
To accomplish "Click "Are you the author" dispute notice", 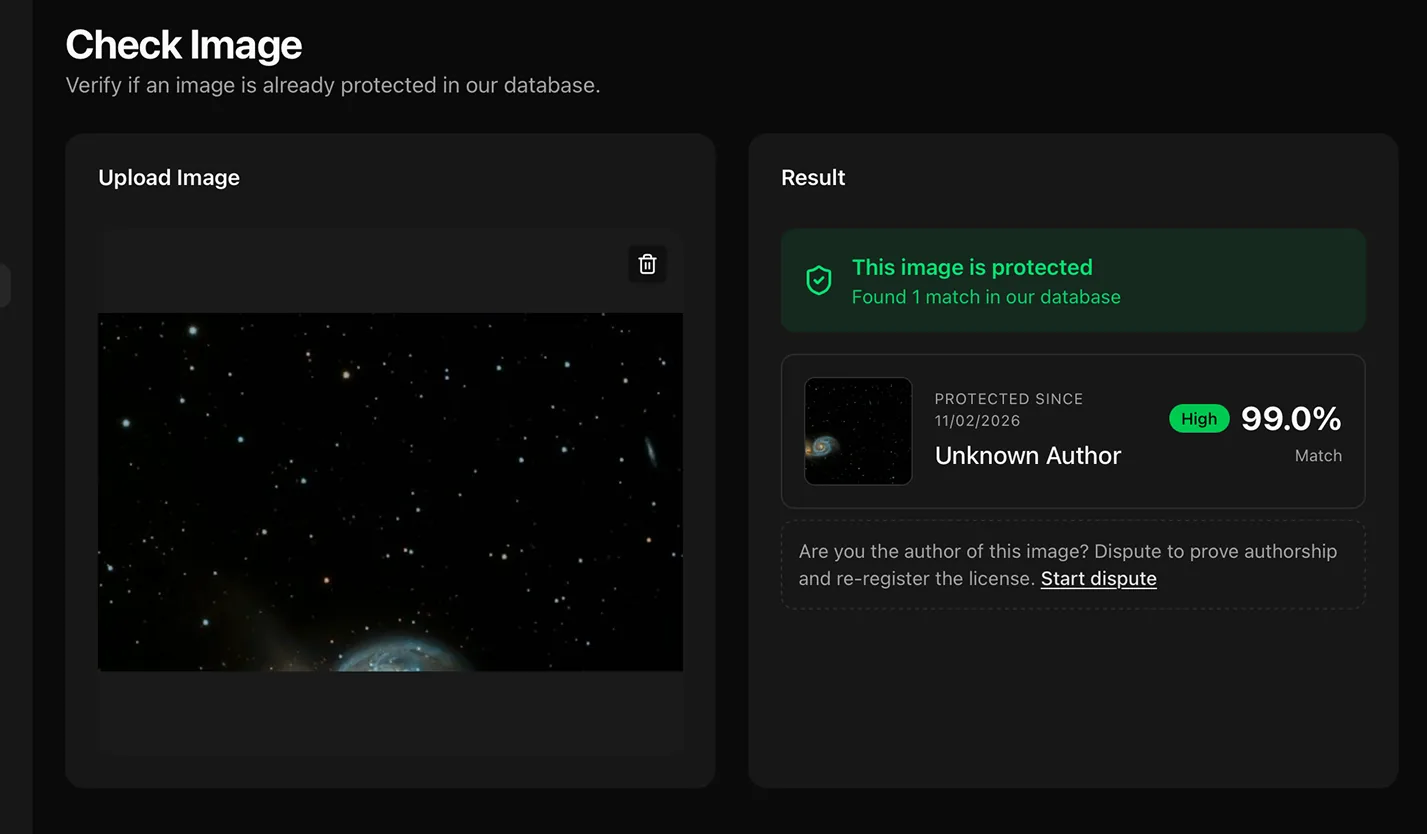I will (x=1073, y=565).
